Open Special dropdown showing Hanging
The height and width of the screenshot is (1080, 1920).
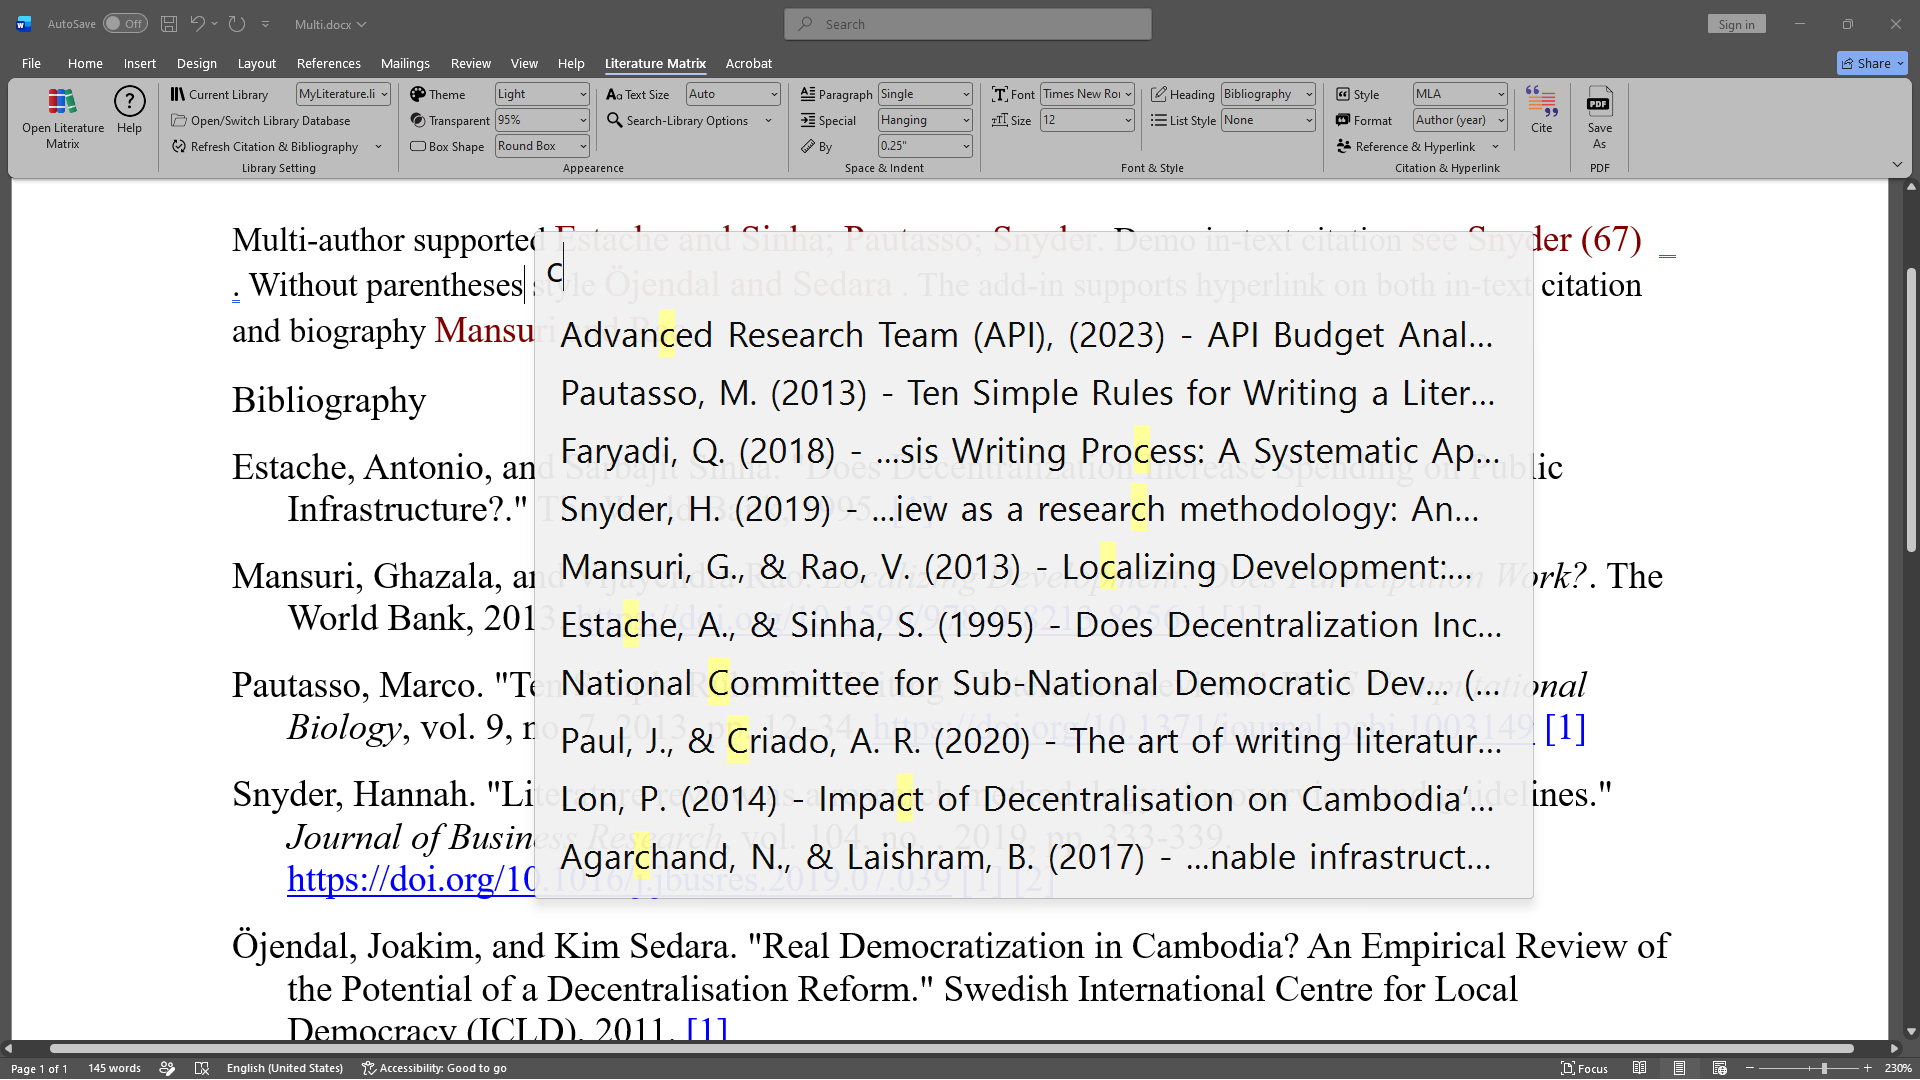(x=925, y=120)
